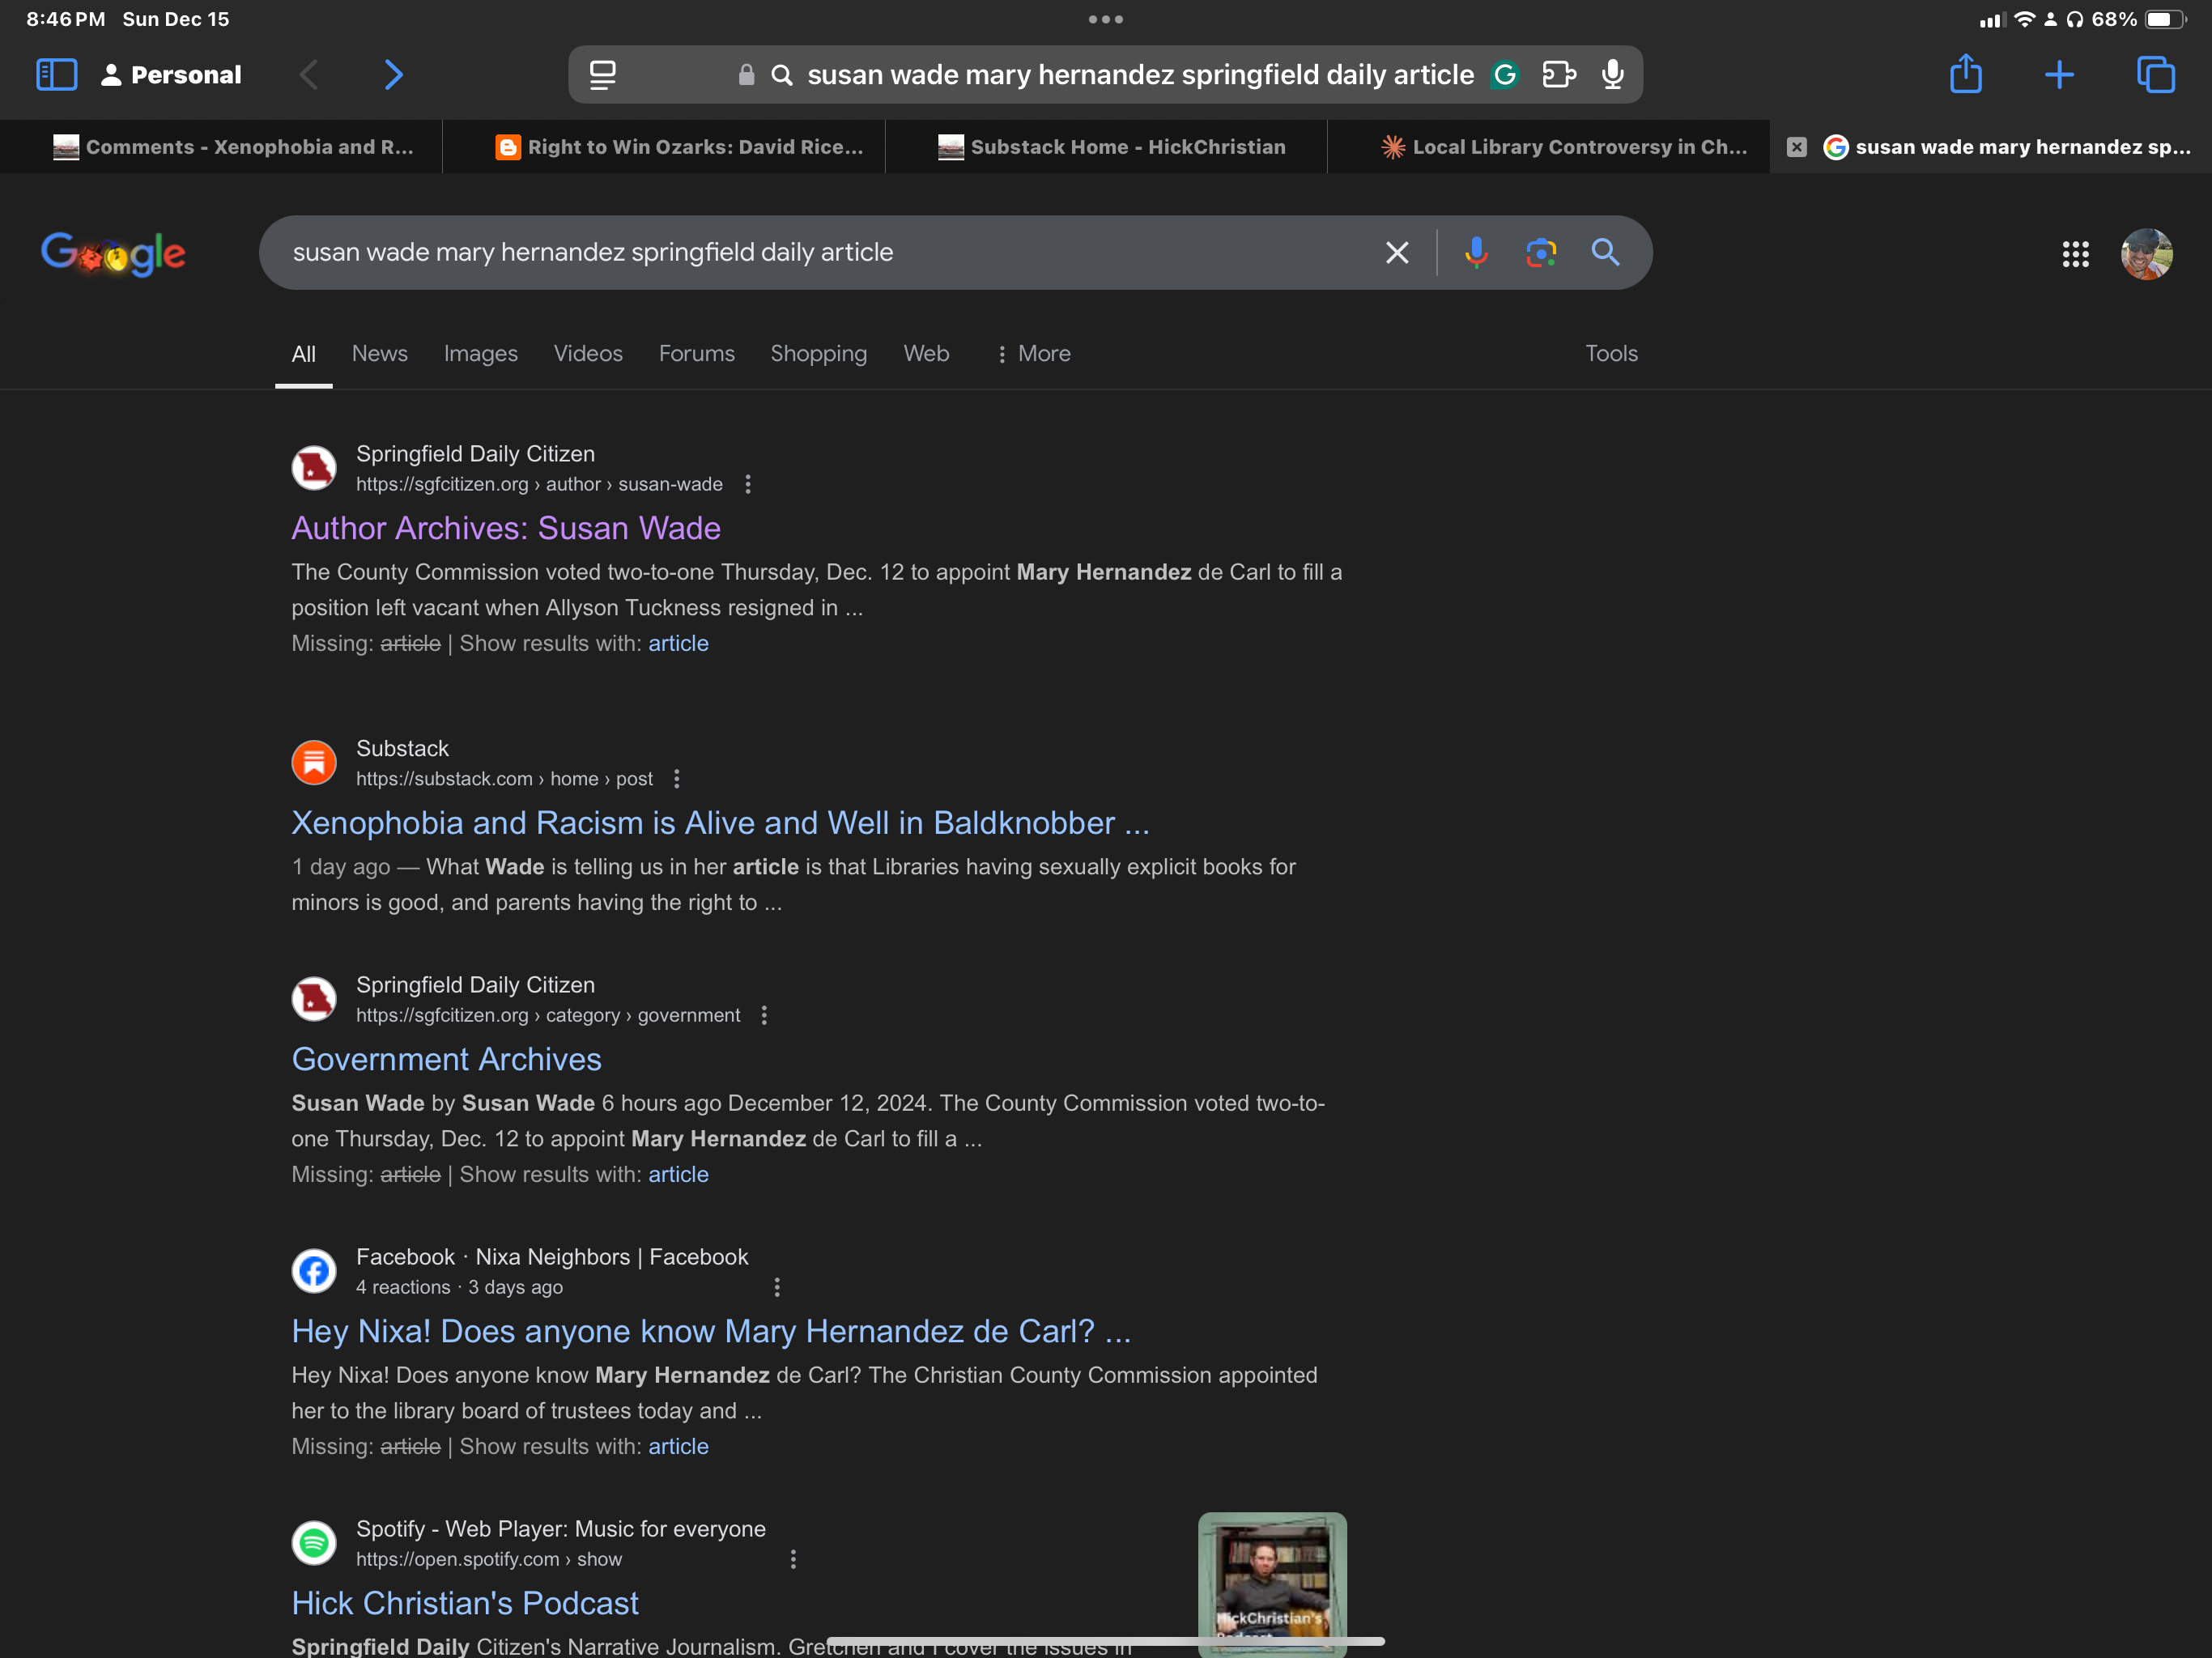Open Government Archives result
The width and height of the screenshot is (2212, 1658).
[446, 1060]
